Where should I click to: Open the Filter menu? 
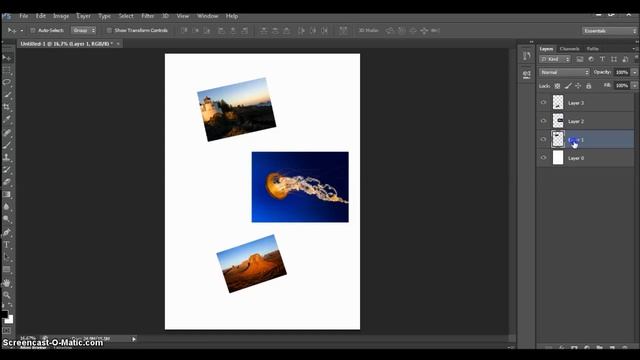click(147, 16)
